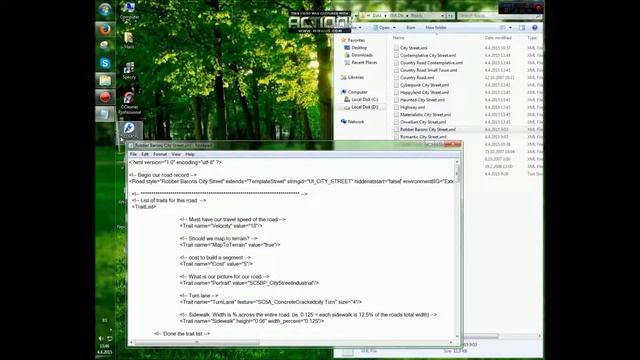Select Computer in Explorer sidebar
The width and height of the screenshot is (640, 360).
click(358, 92)
